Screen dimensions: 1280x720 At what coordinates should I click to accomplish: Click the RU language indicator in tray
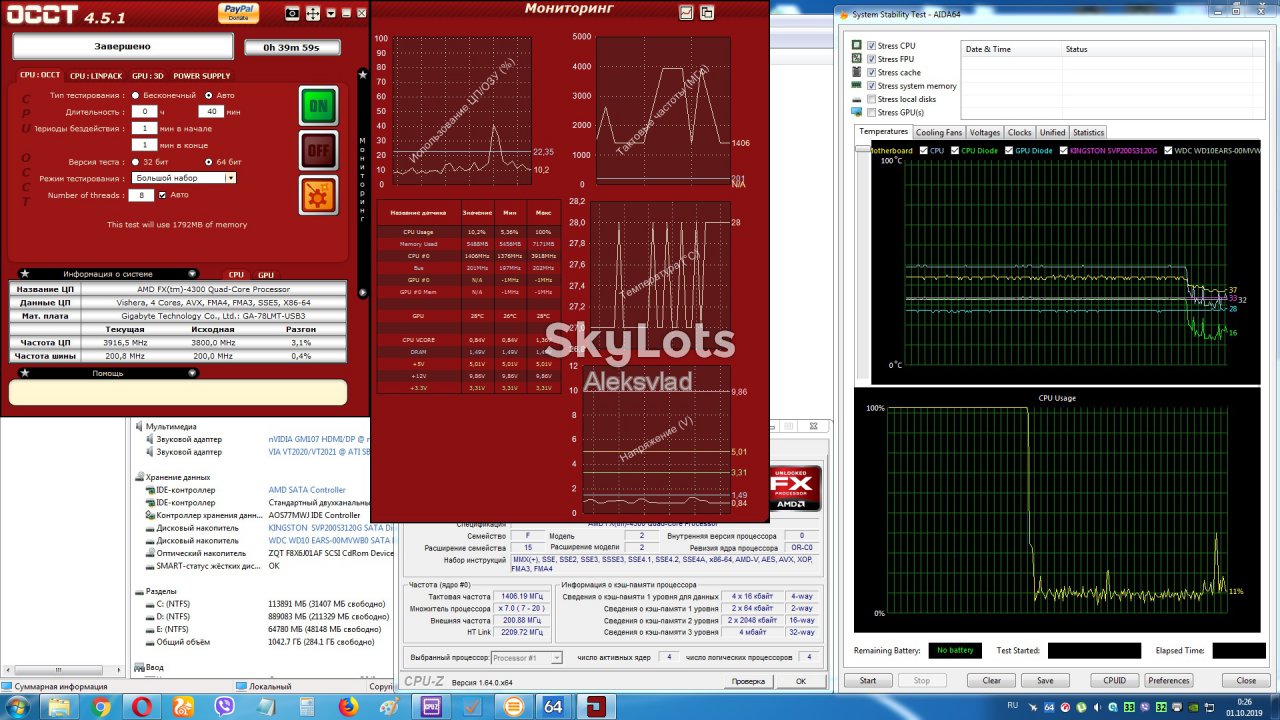click(1013, 705)
